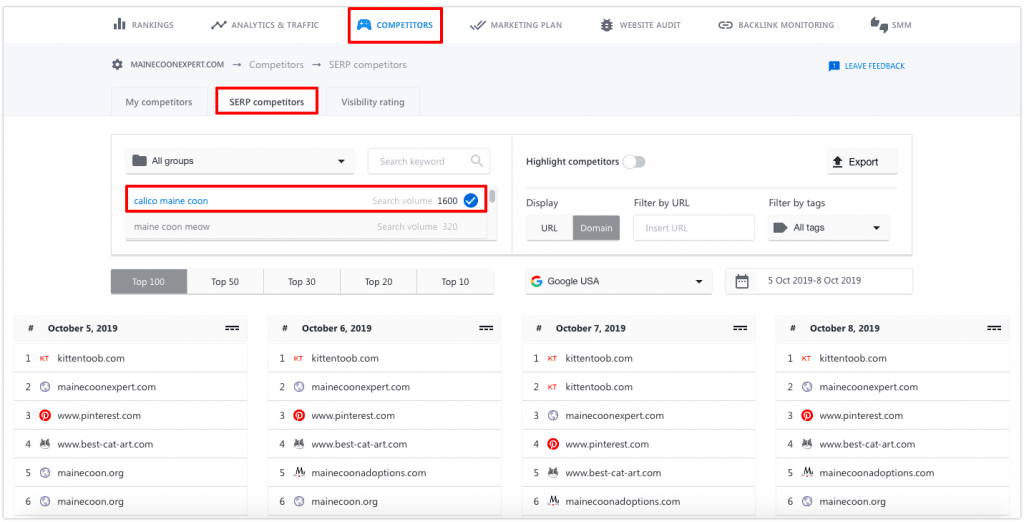
Task: Switch to My competitors tab
Action: (x=159, y=102)
